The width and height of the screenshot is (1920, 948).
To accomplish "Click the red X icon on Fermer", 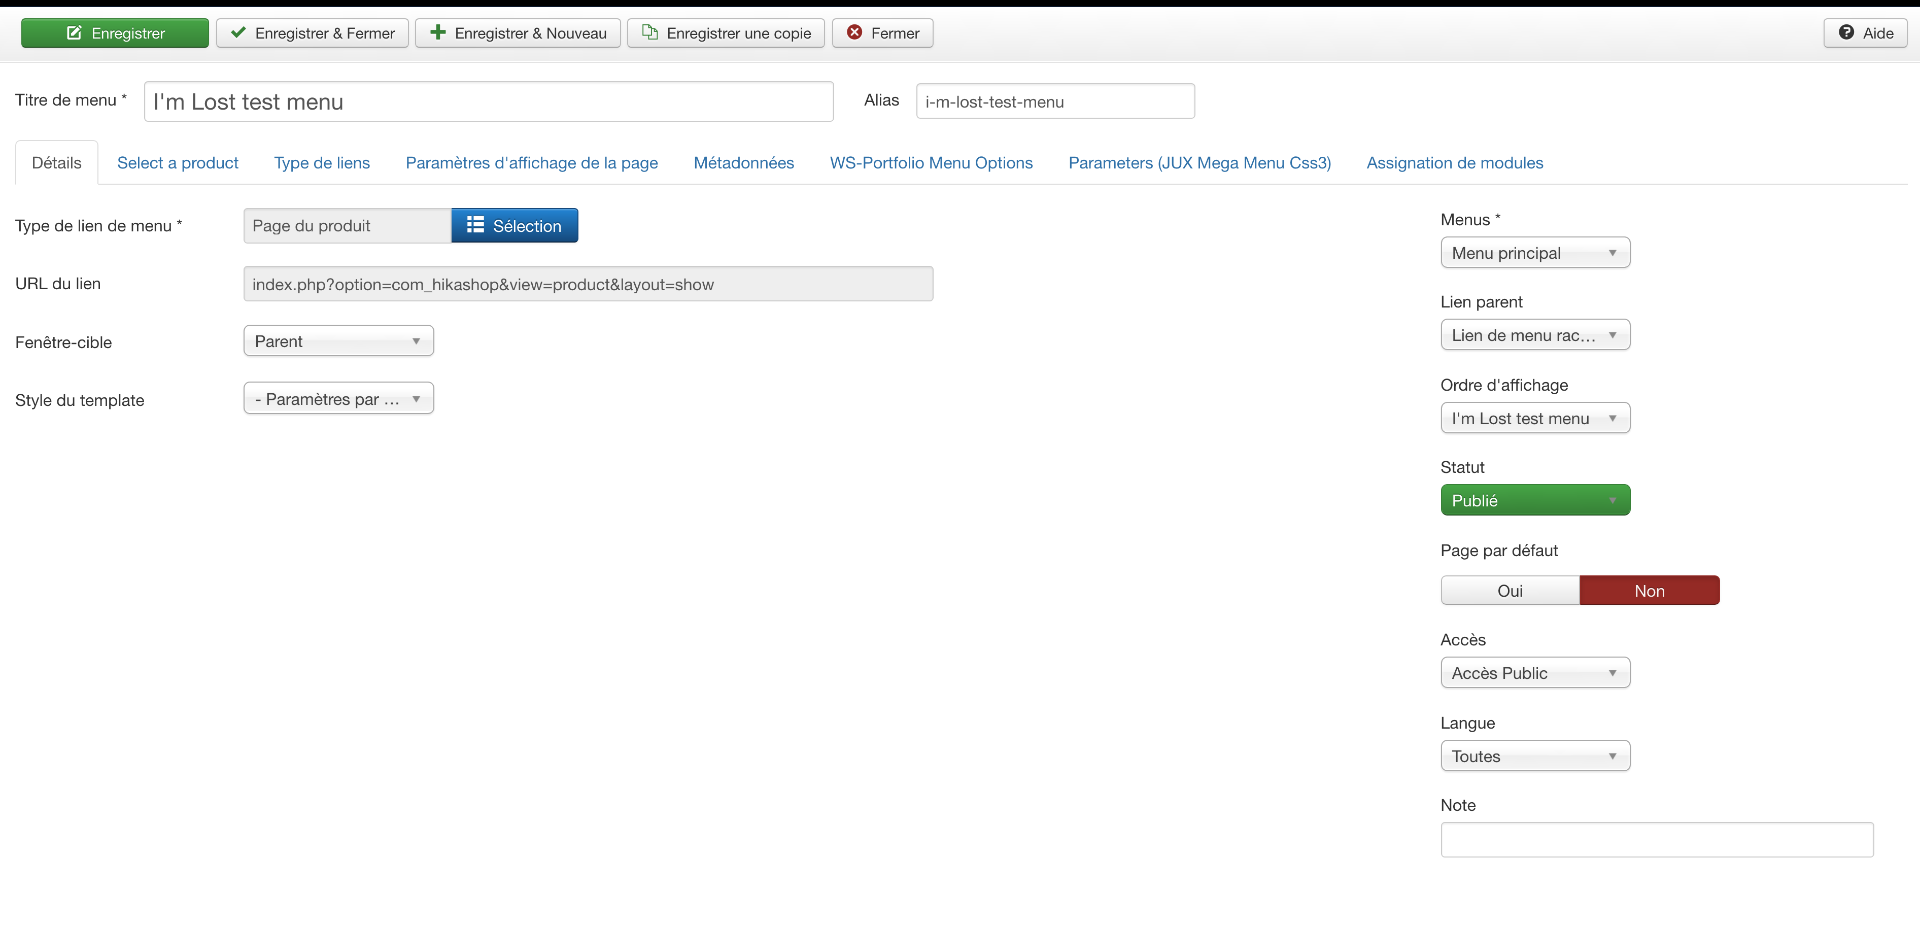I will [x=855, y=33].
